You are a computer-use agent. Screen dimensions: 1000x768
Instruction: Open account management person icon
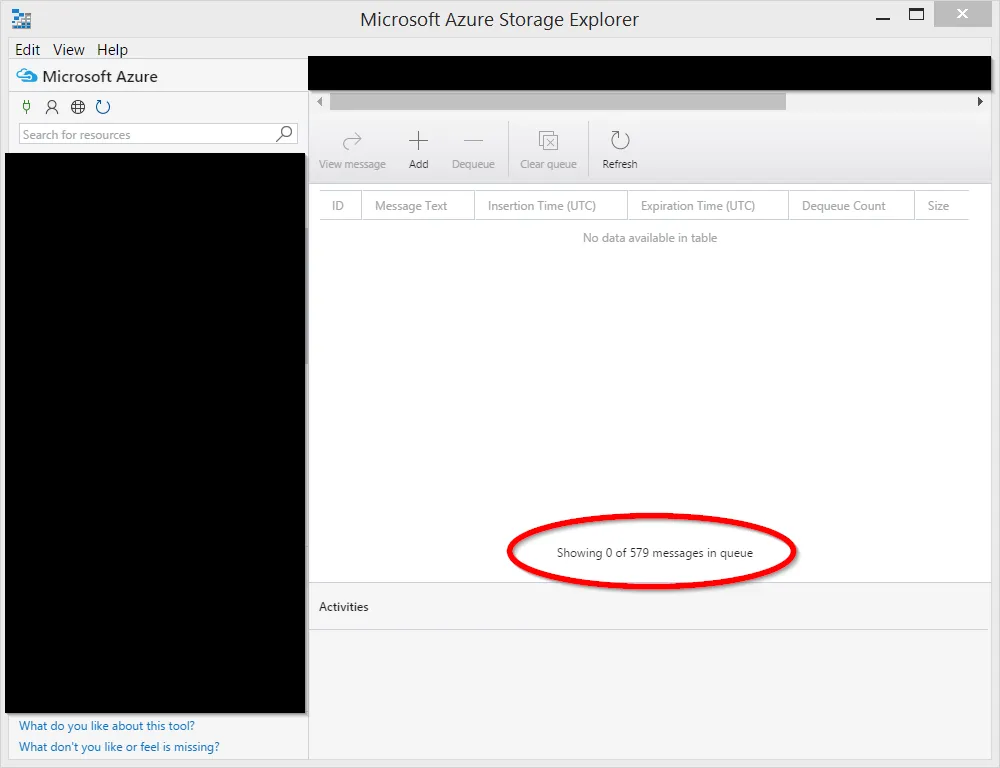[52, 107]
